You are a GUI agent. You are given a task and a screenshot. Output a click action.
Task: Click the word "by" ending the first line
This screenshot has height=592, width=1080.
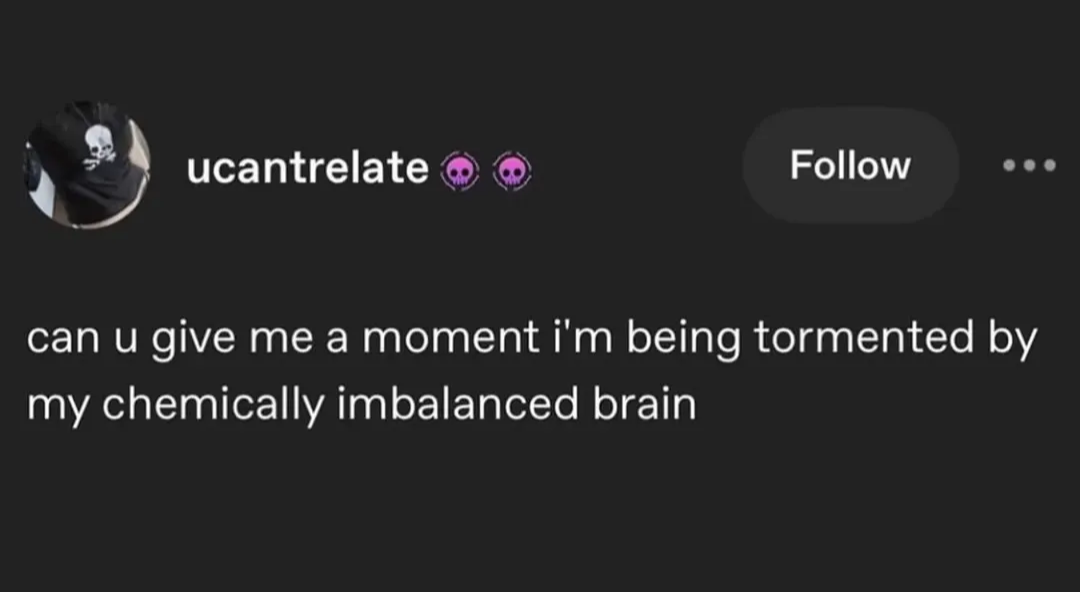1017,341
